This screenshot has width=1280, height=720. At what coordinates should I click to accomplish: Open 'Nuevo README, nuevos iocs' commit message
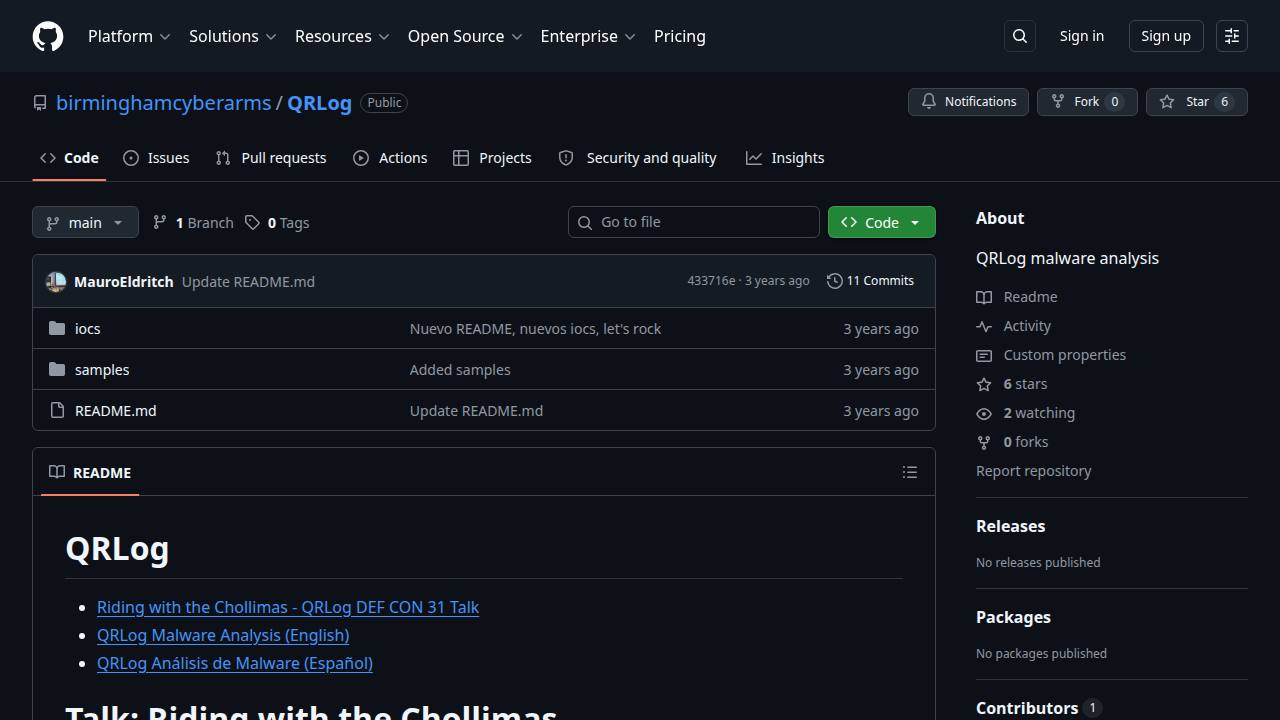coord(535,328)
